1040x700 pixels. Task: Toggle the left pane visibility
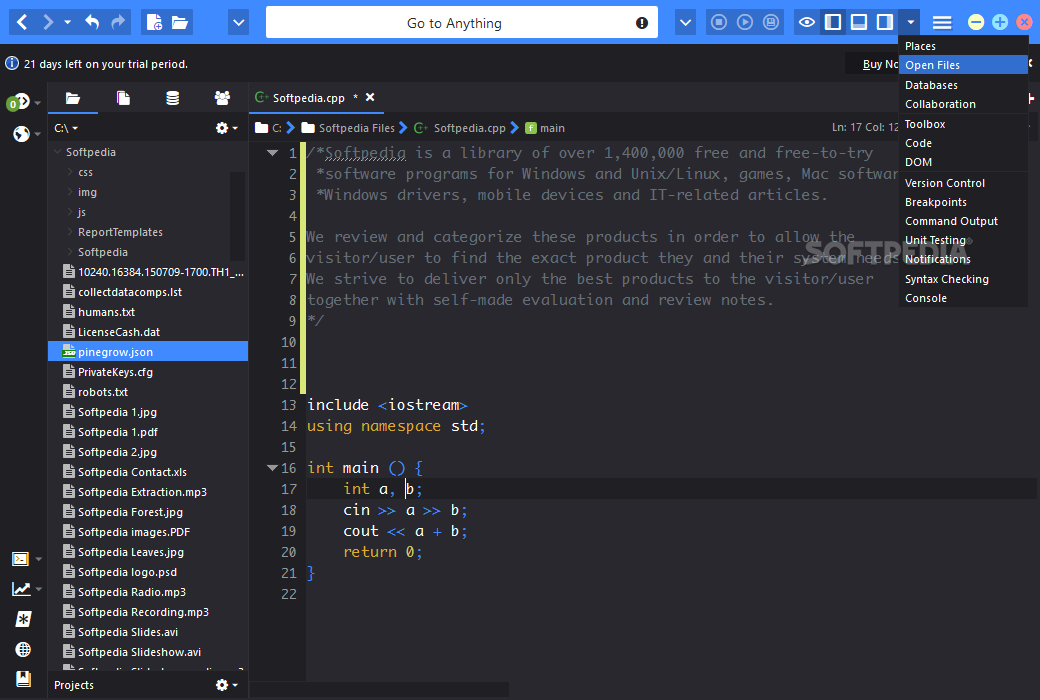point(833,23)
